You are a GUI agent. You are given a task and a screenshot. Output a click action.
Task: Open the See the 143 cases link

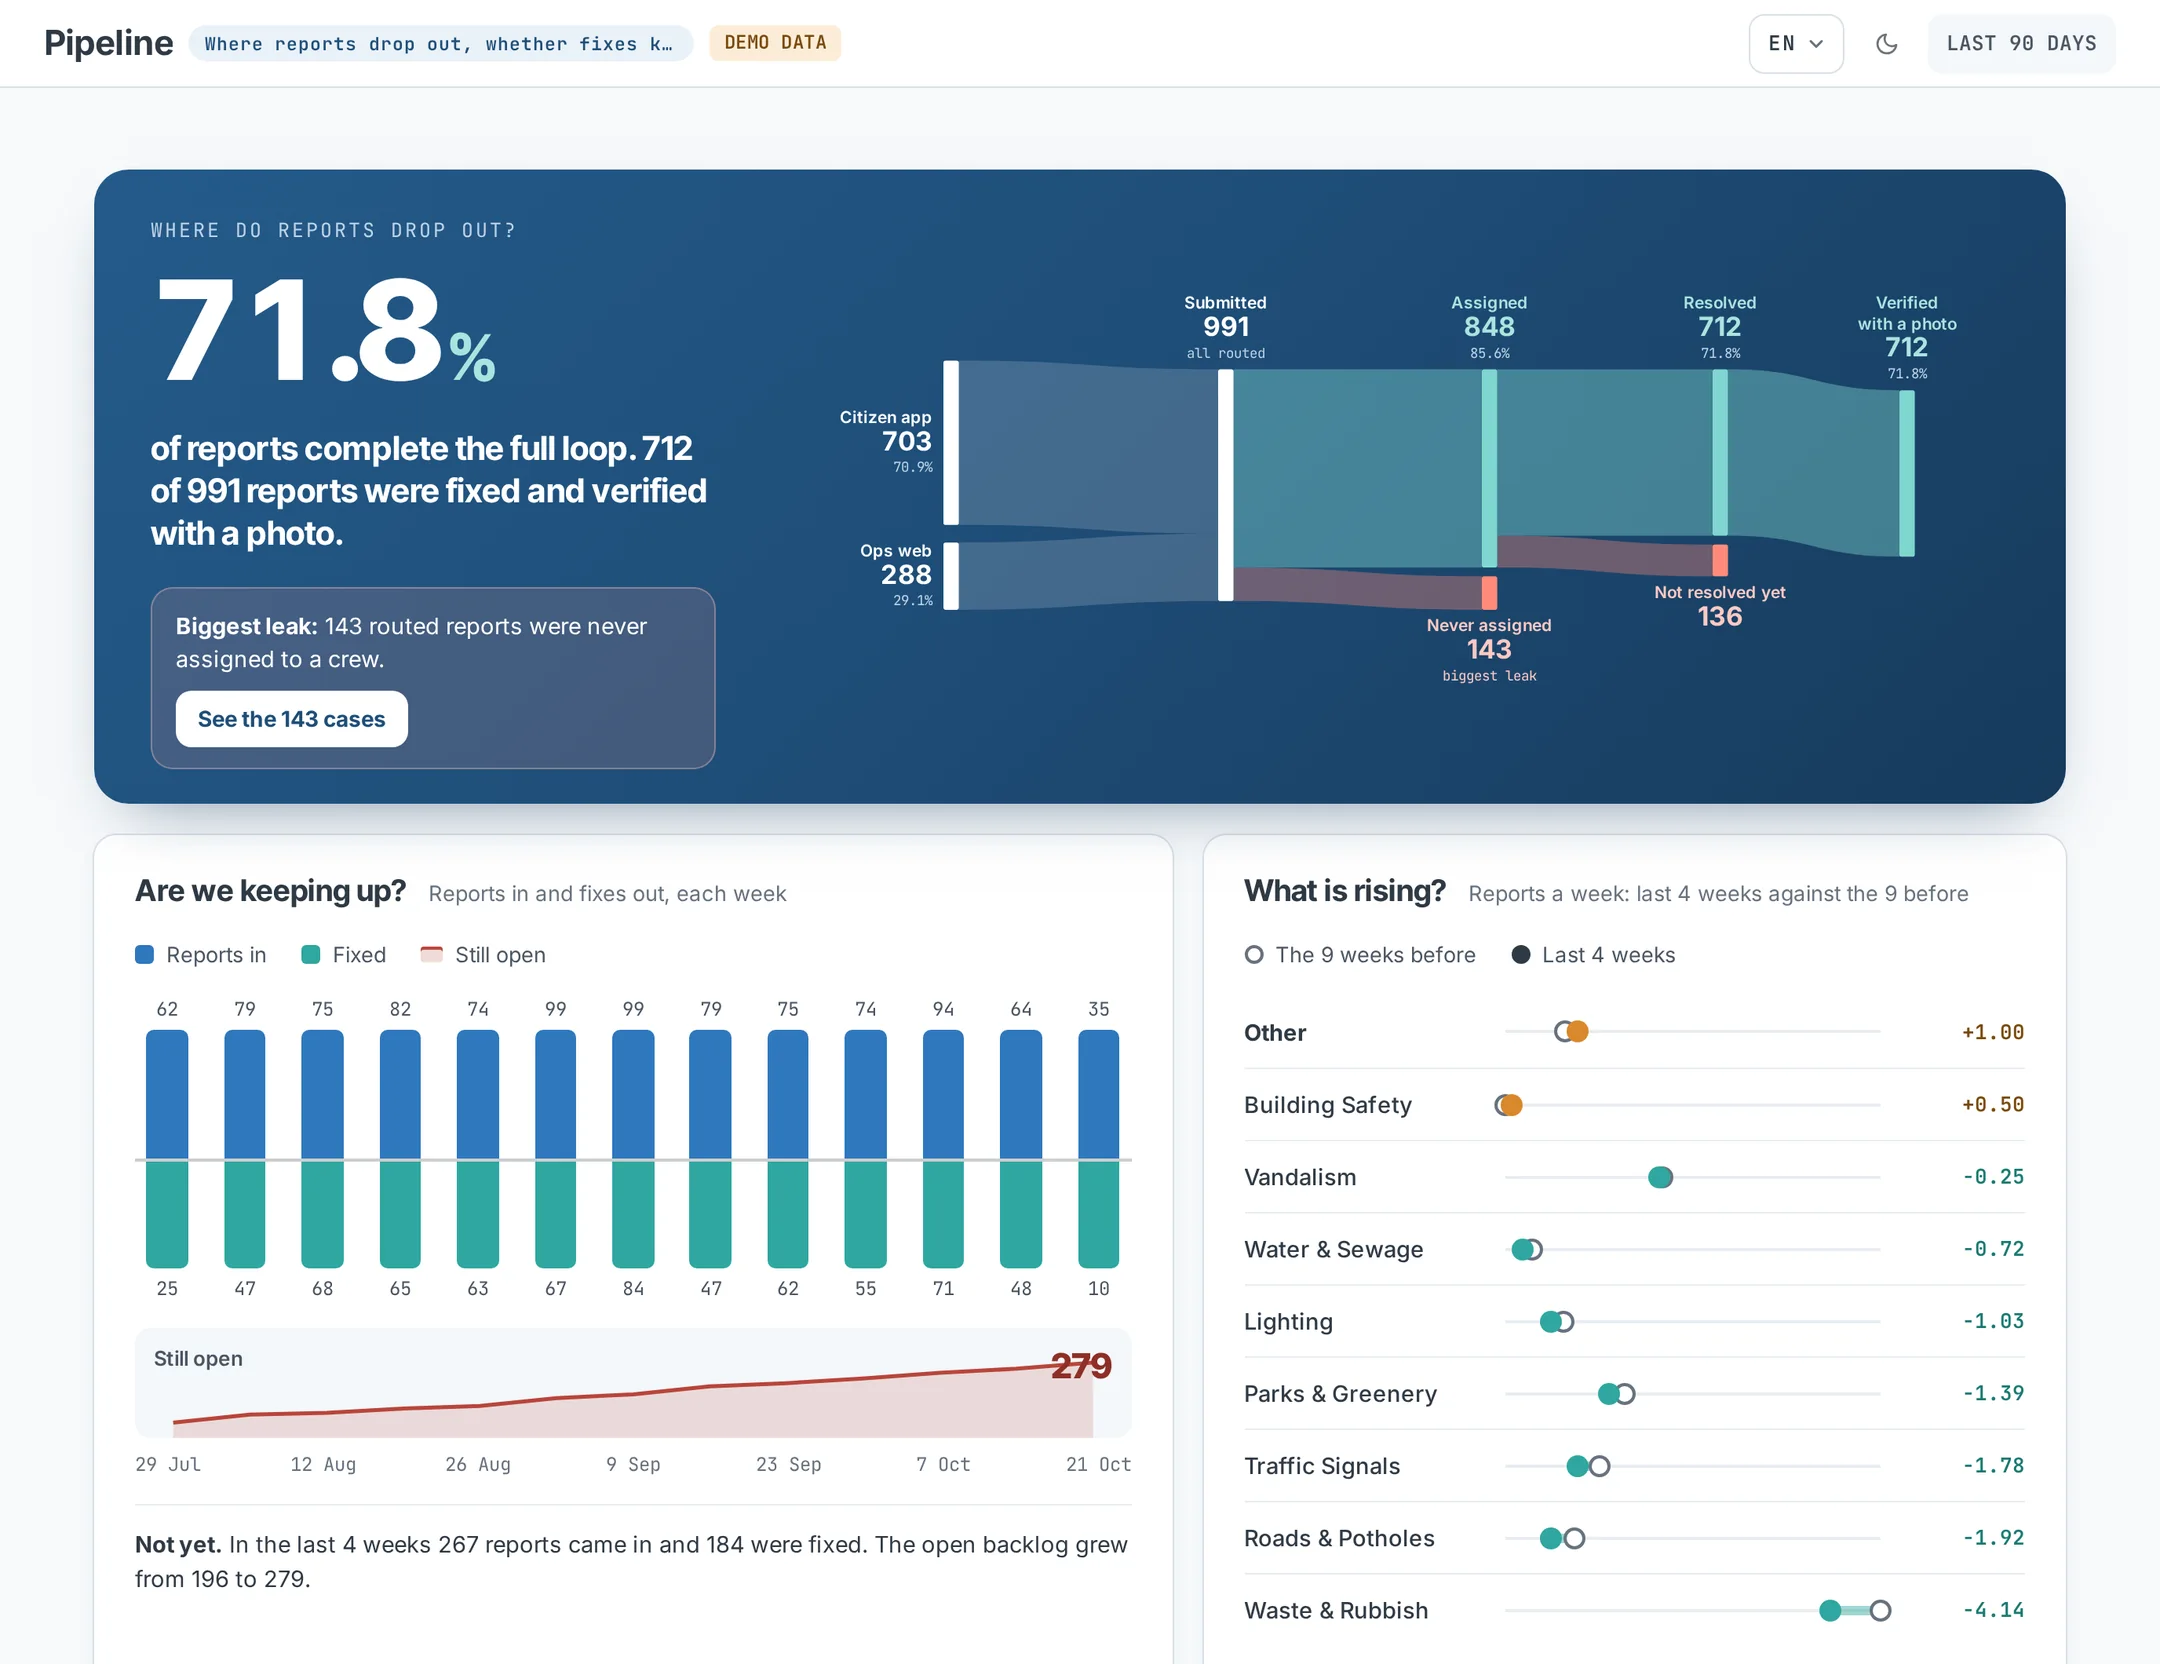coord(291,719)
